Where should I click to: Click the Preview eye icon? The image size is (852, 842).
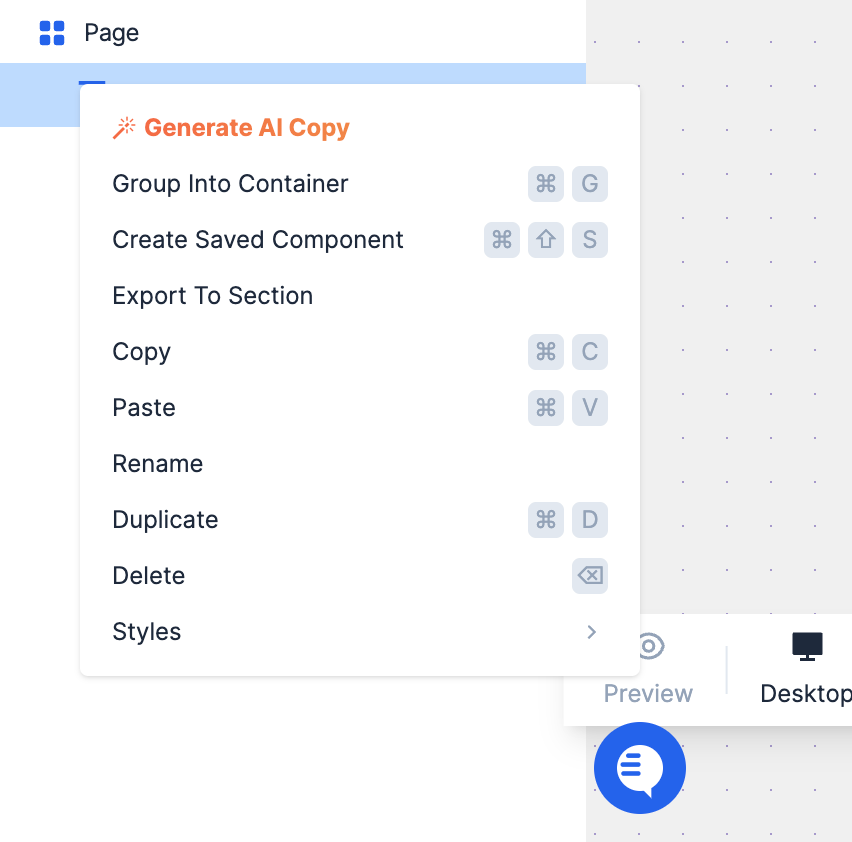[649, 646]
